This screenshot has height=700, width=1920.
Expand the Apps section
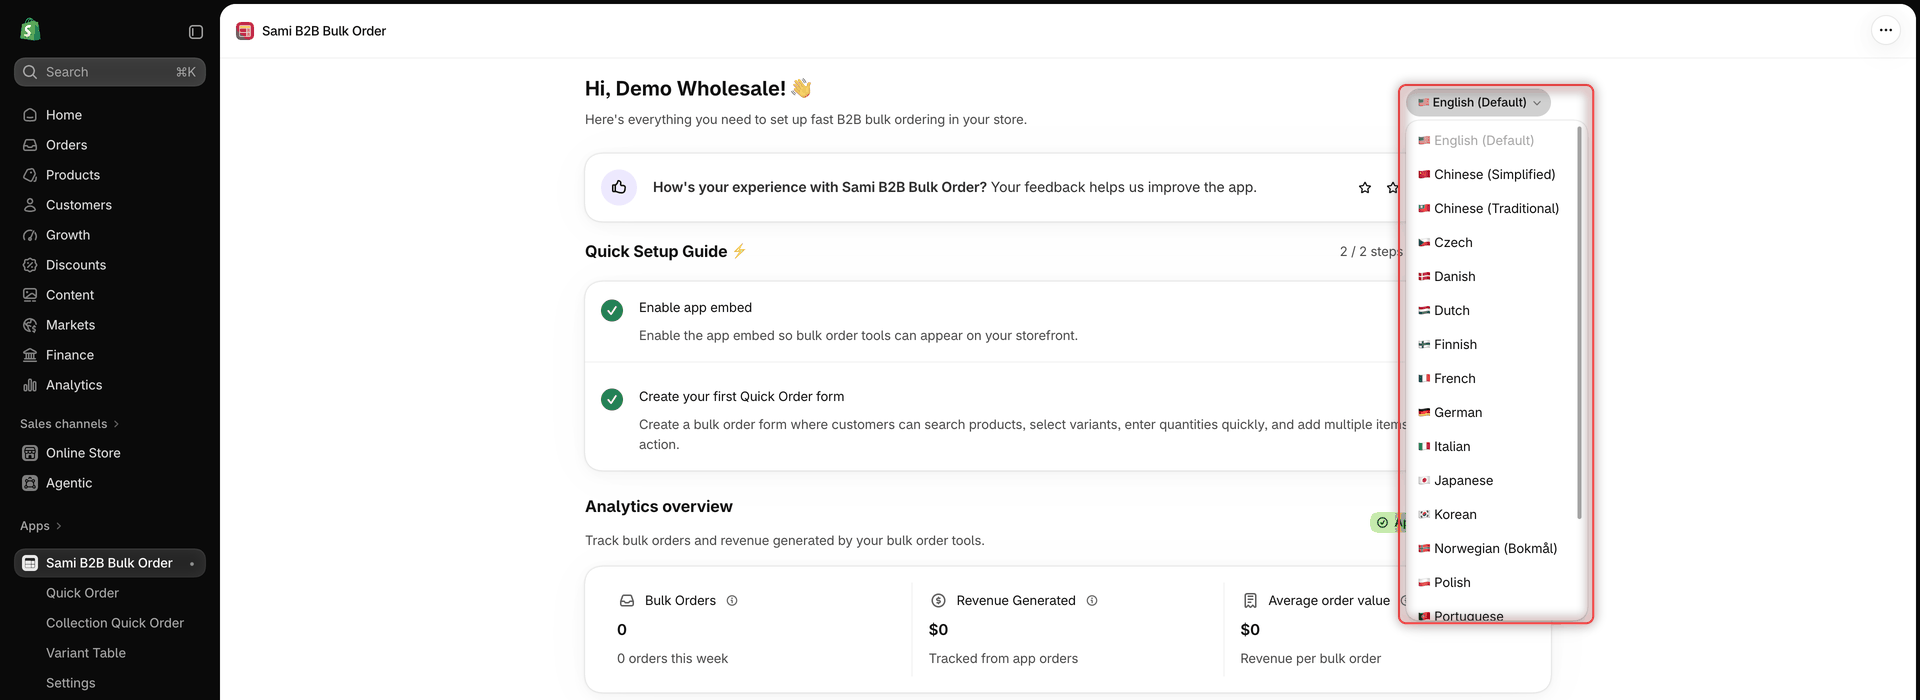tap(41, 526)
